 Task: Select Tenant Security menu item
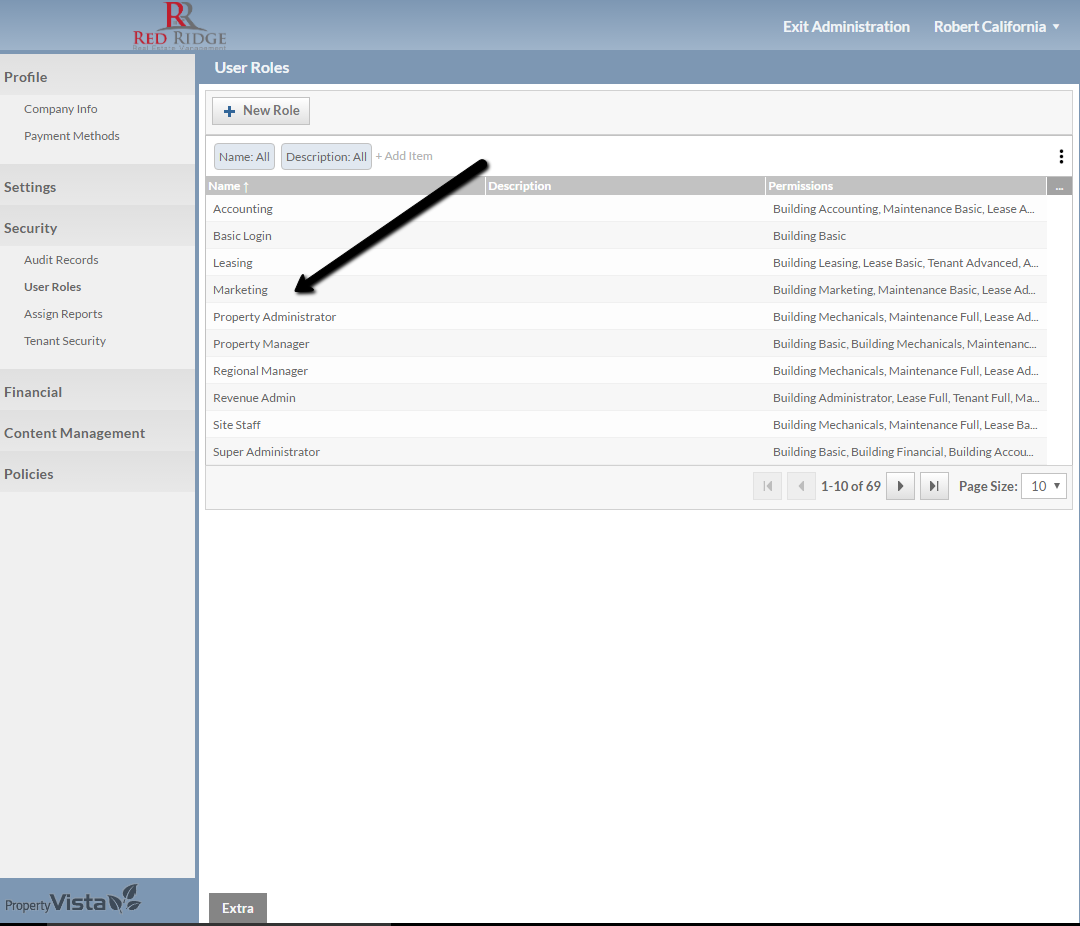pos(65,341)
